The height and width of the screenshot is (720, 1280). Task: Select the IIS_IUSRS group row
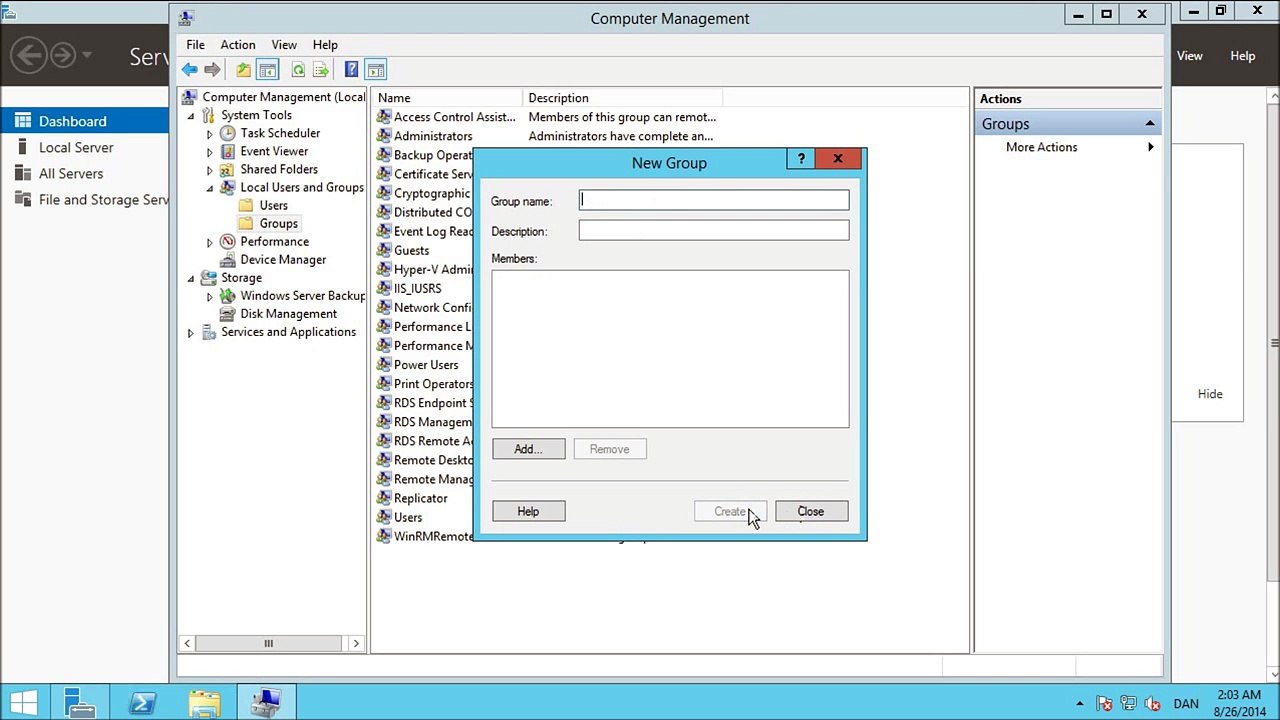[x=417, y=288]
